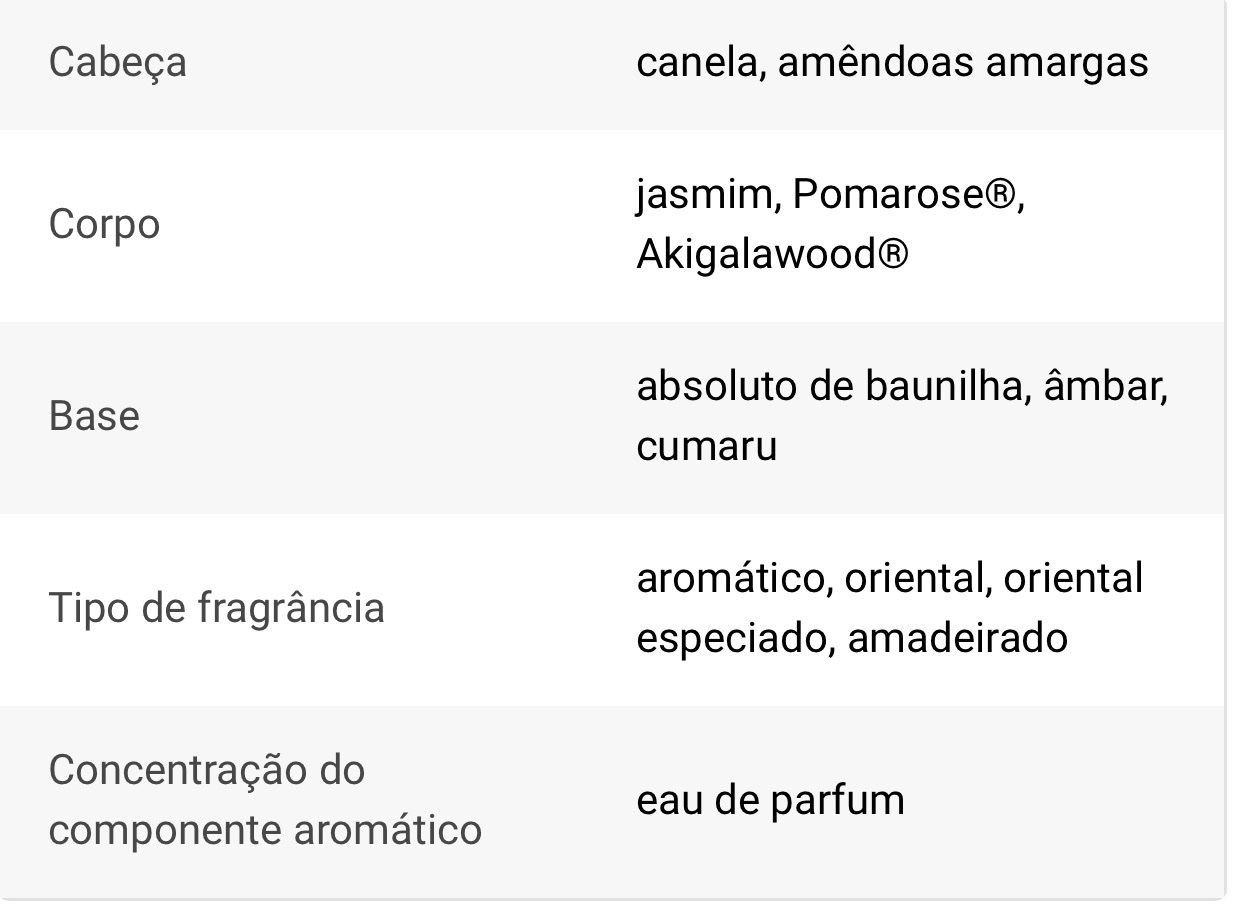Click the Concentração do componente aromático label
This screenshot has height=907, width=1236.
pos(264,800)
